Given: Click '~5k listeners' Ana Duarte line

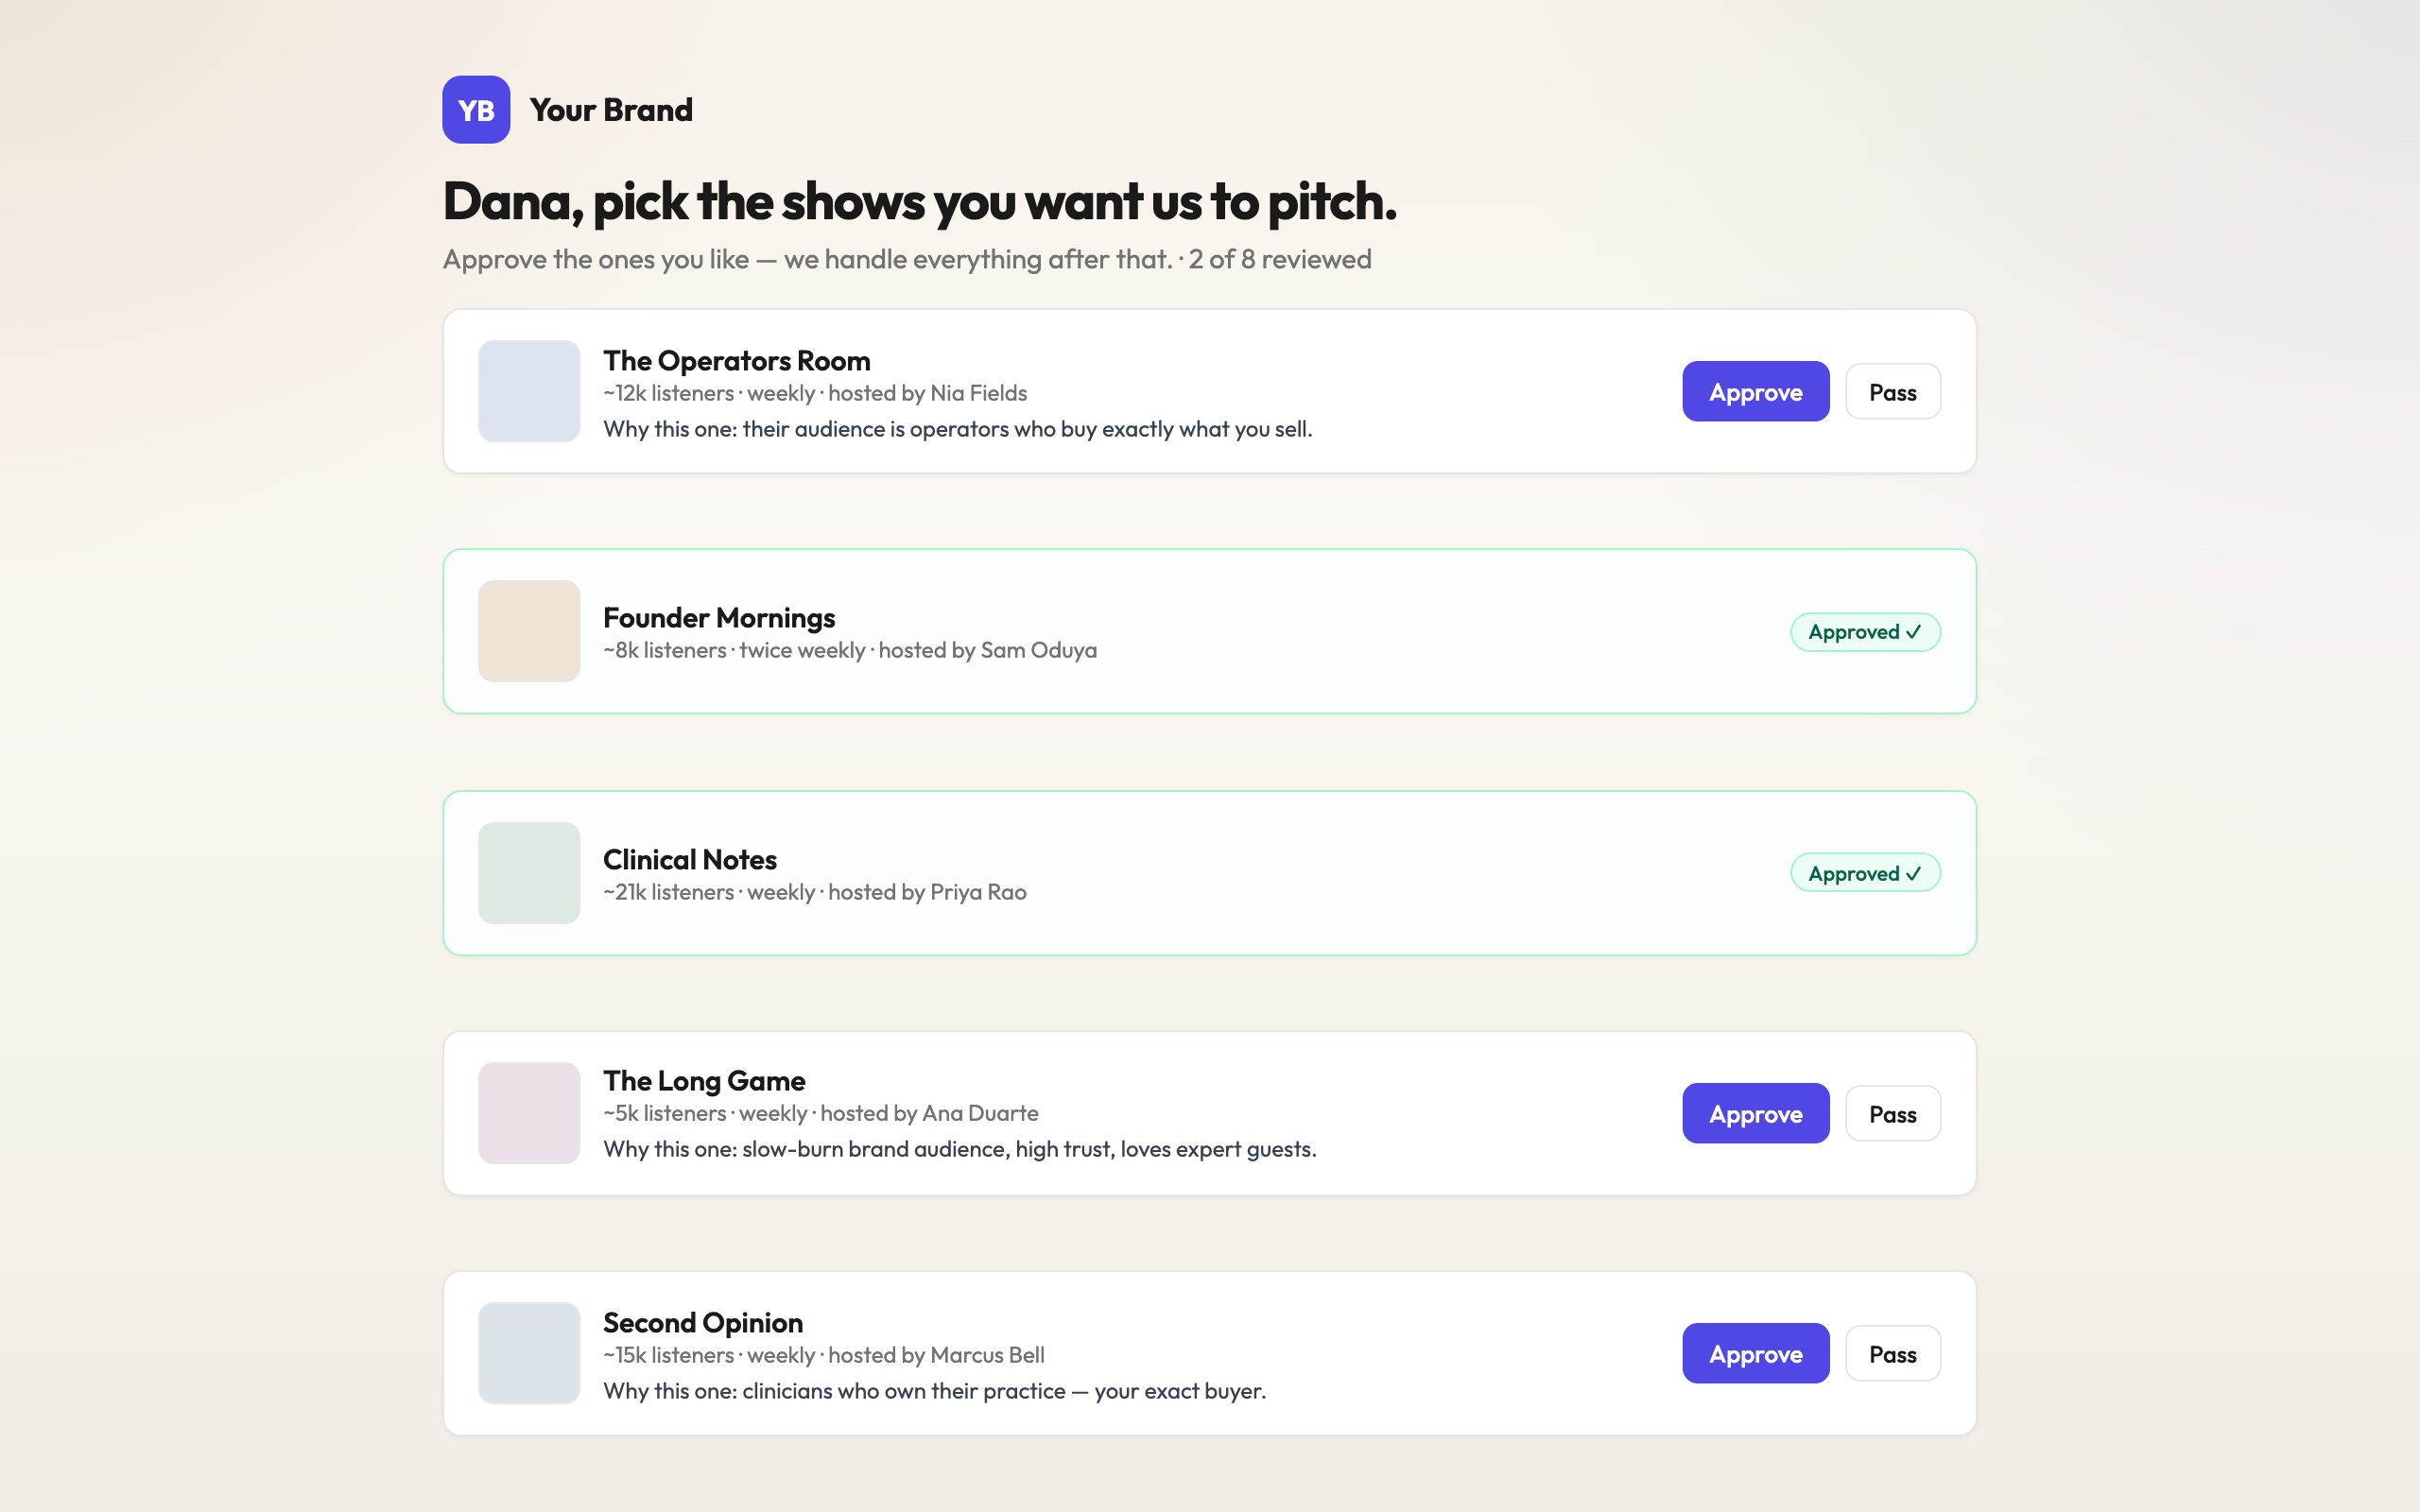Looking at the screenshot, I should 821,1113.
